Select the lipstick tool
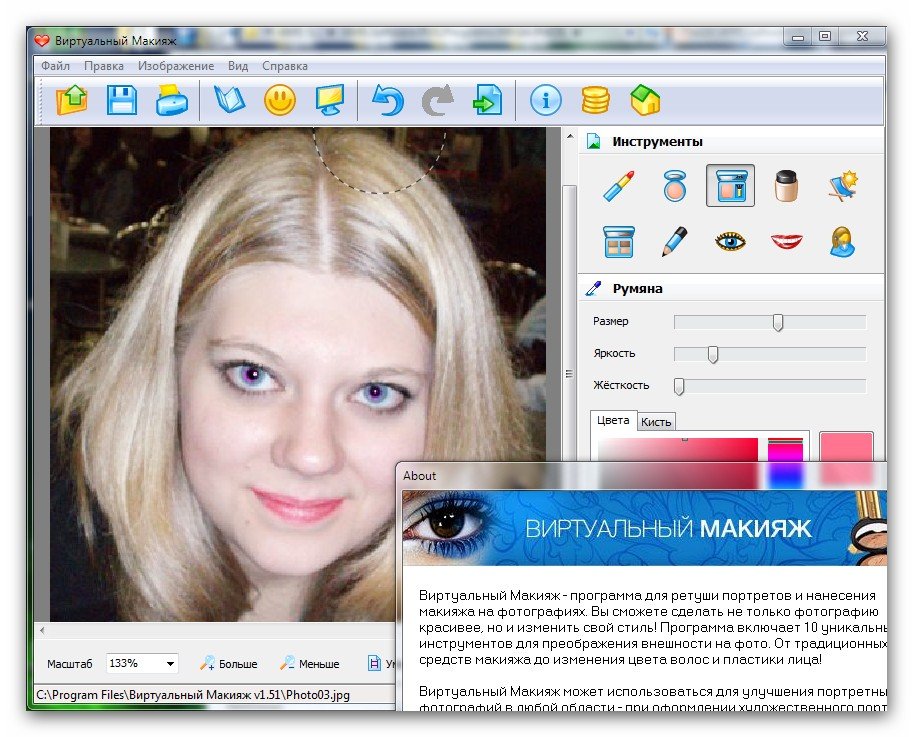Screen dimensions: 913x737 coord(618,186)
